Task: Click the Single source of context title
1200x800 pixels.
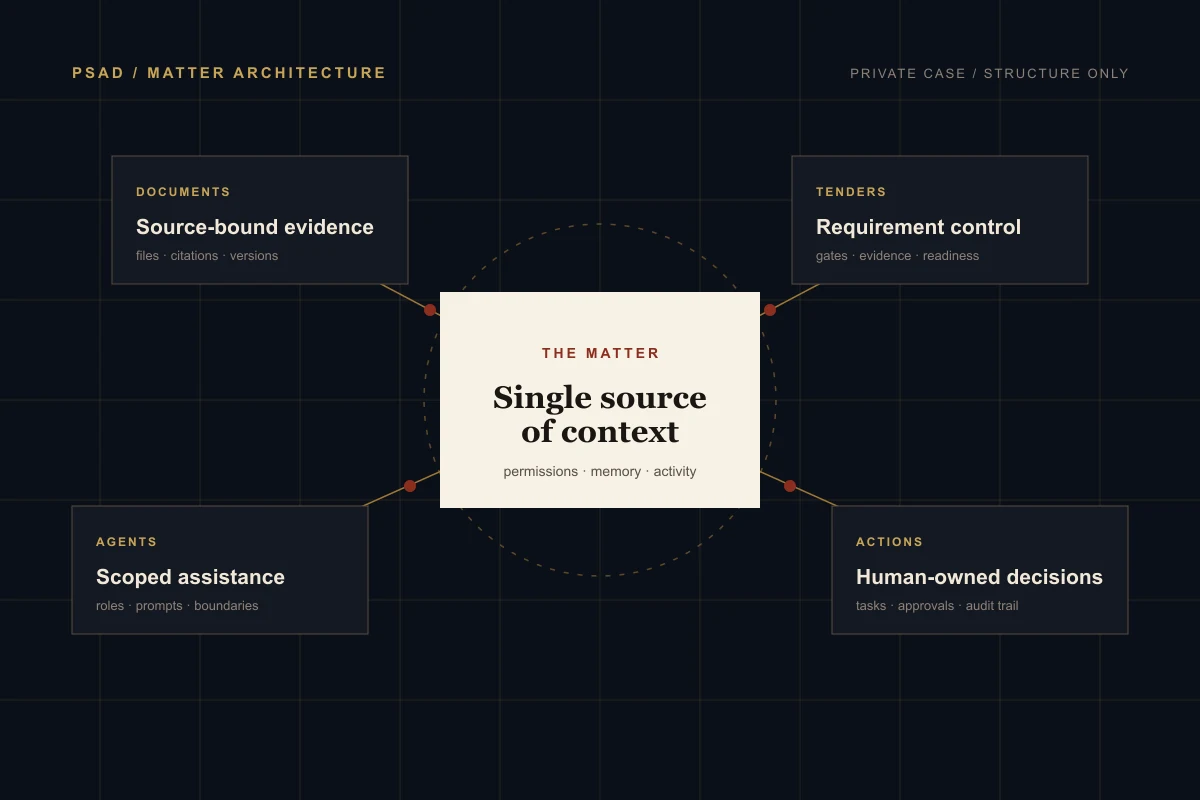Action: coord(600,414)
